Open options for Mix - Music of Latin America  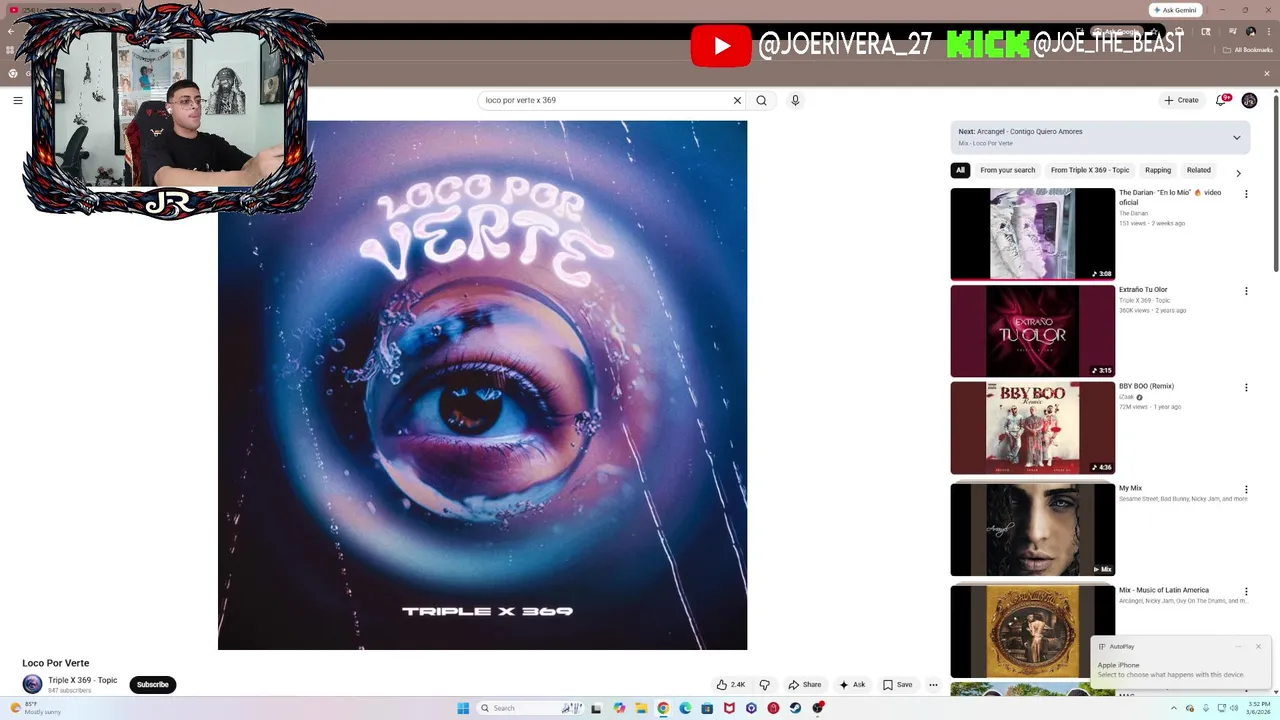tap(1246, 592)
